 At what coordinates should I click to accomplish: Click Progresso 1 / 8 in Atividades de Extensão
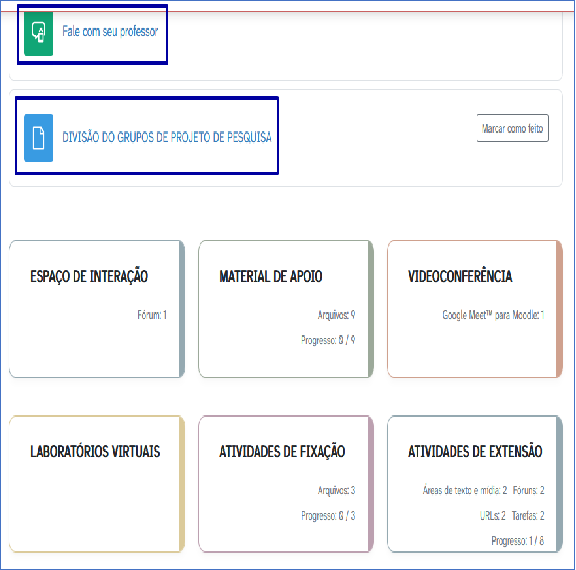coord(518,541)
